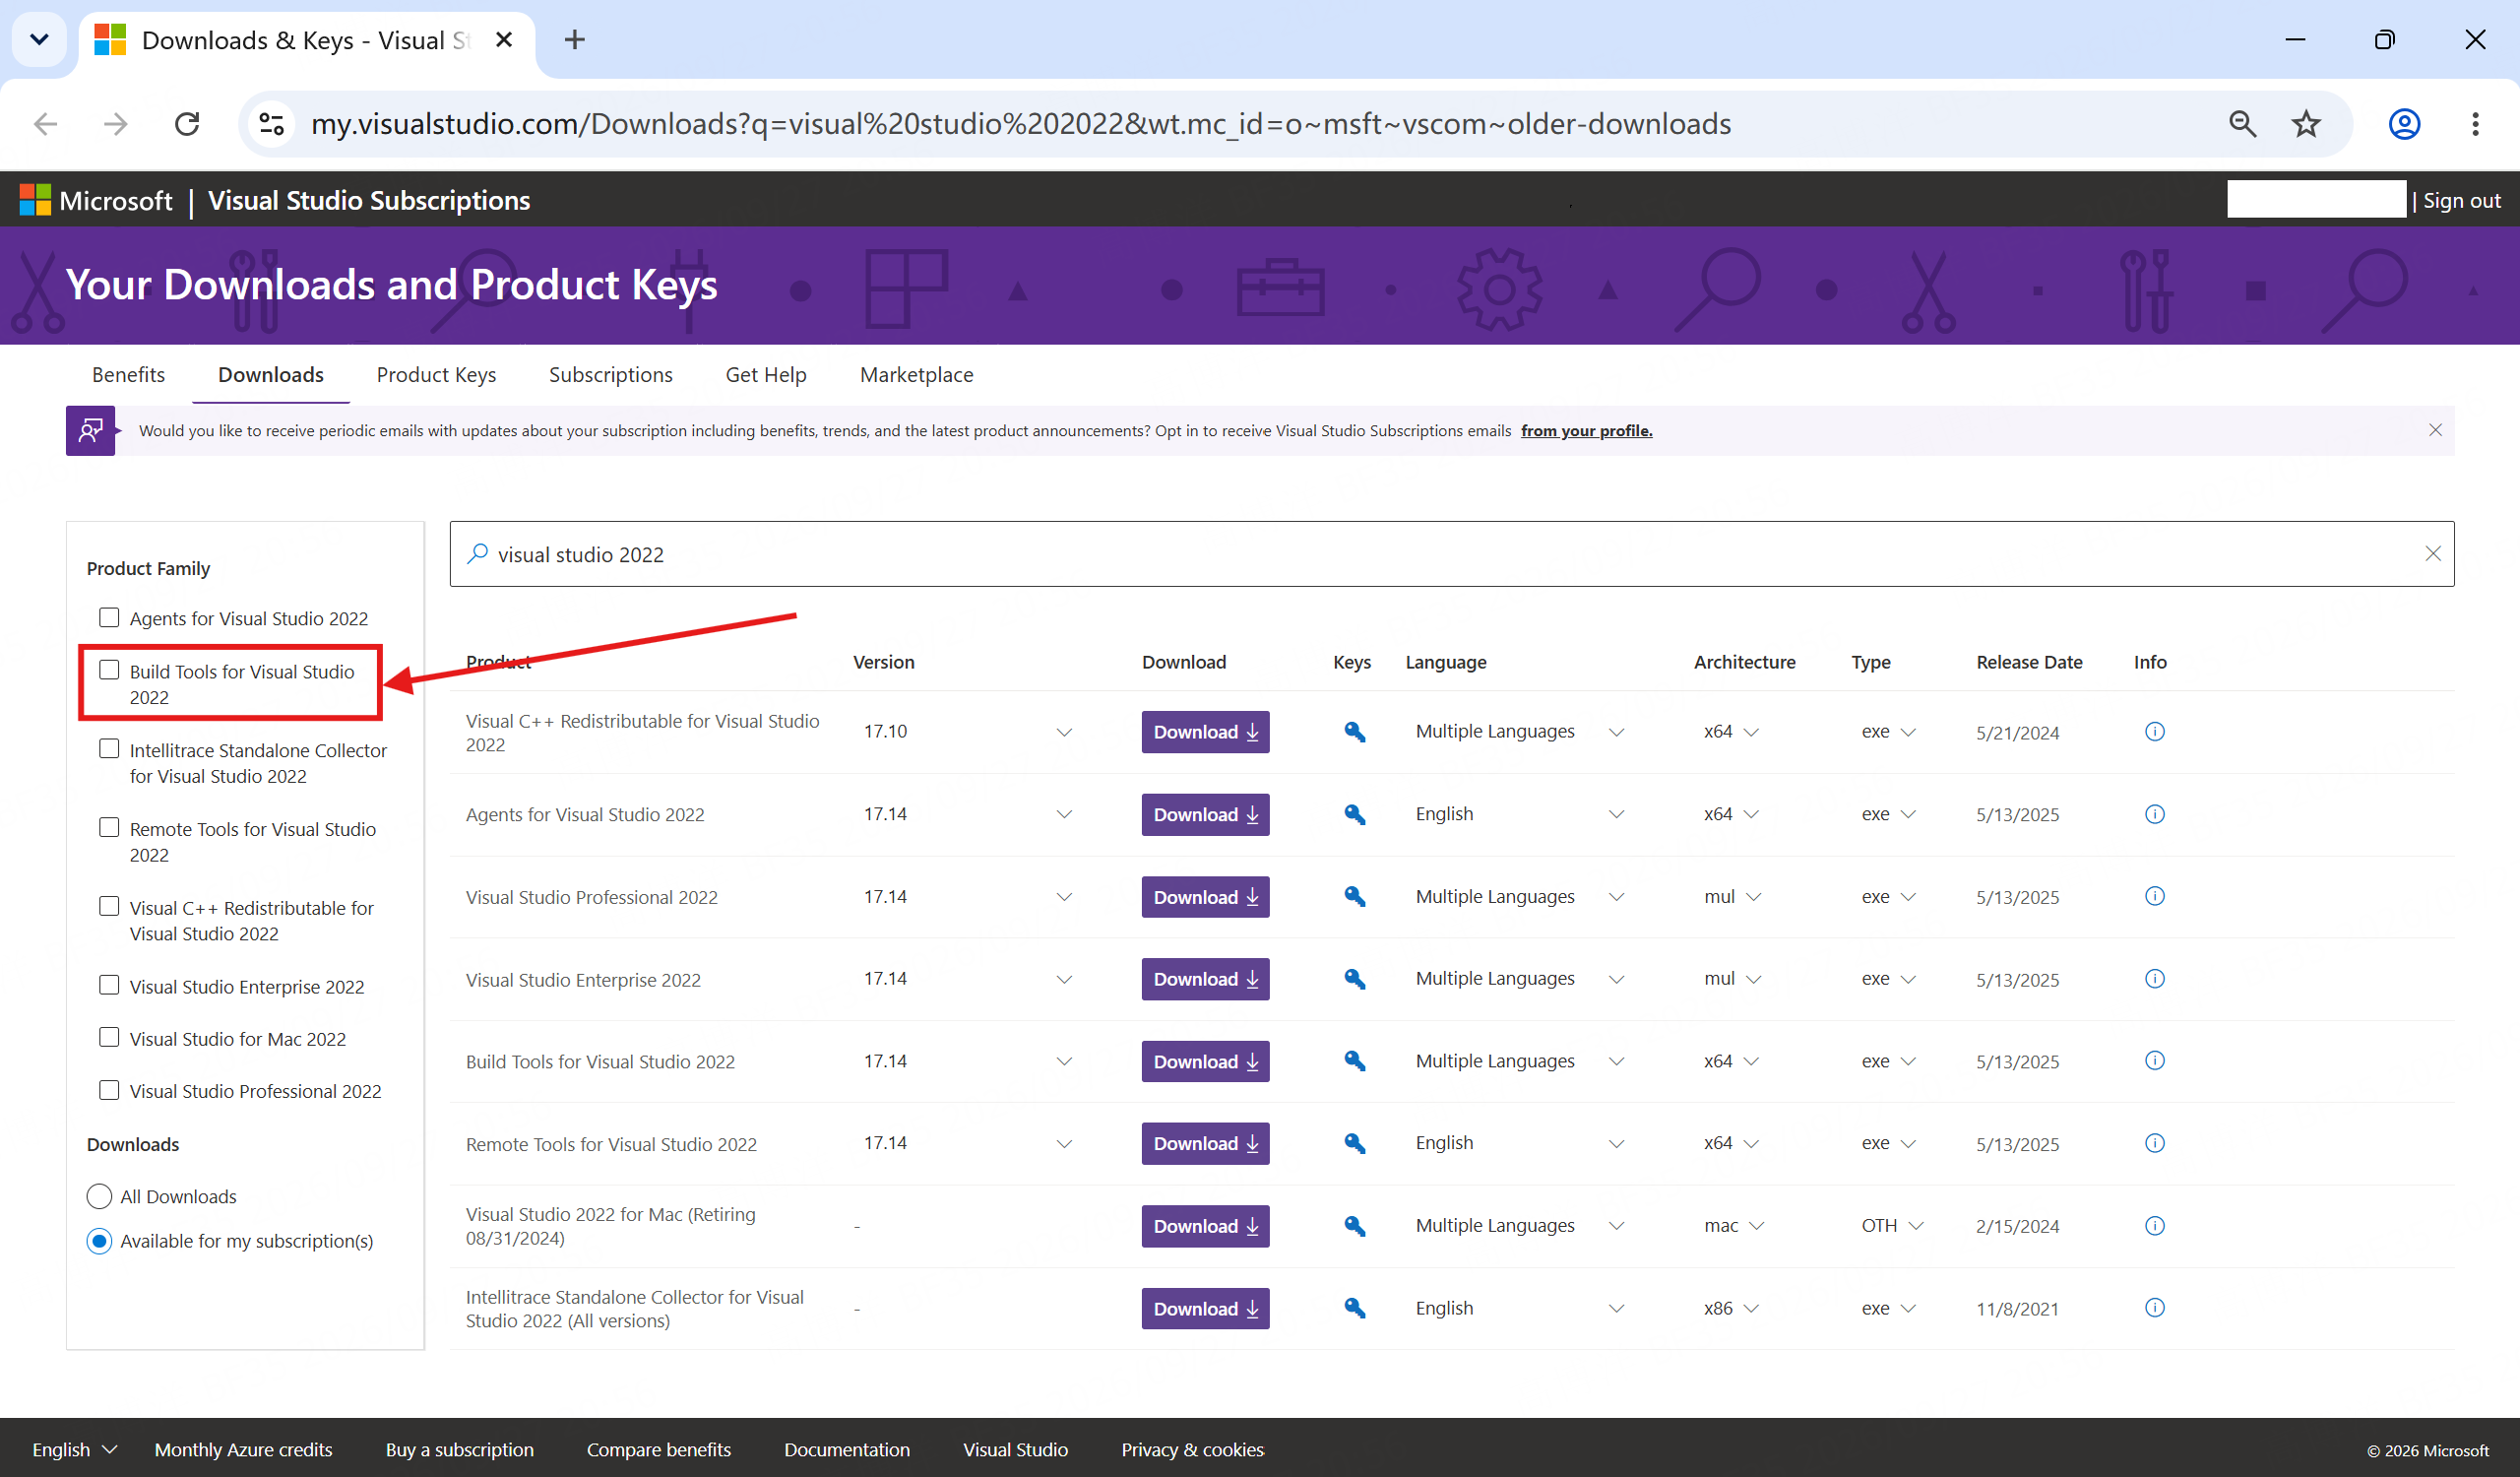Open the tab search chevron in browser
Screen dimensions: 2520x1477
point(39,40)
